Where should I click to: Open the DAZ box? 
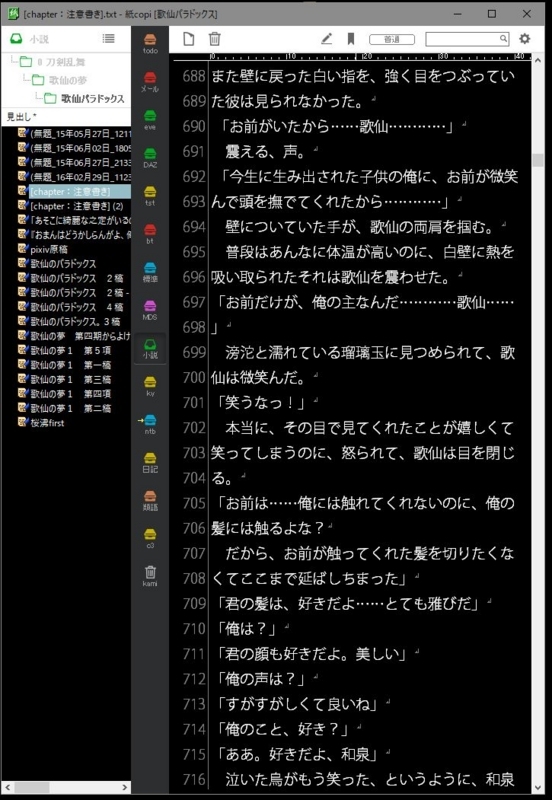click(150, 157)
